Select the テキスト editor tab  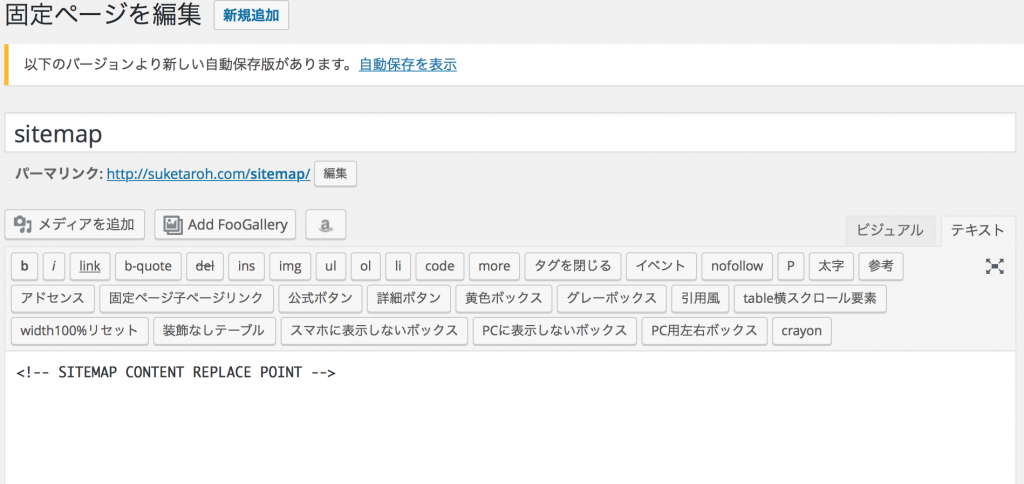pos(977,230)
